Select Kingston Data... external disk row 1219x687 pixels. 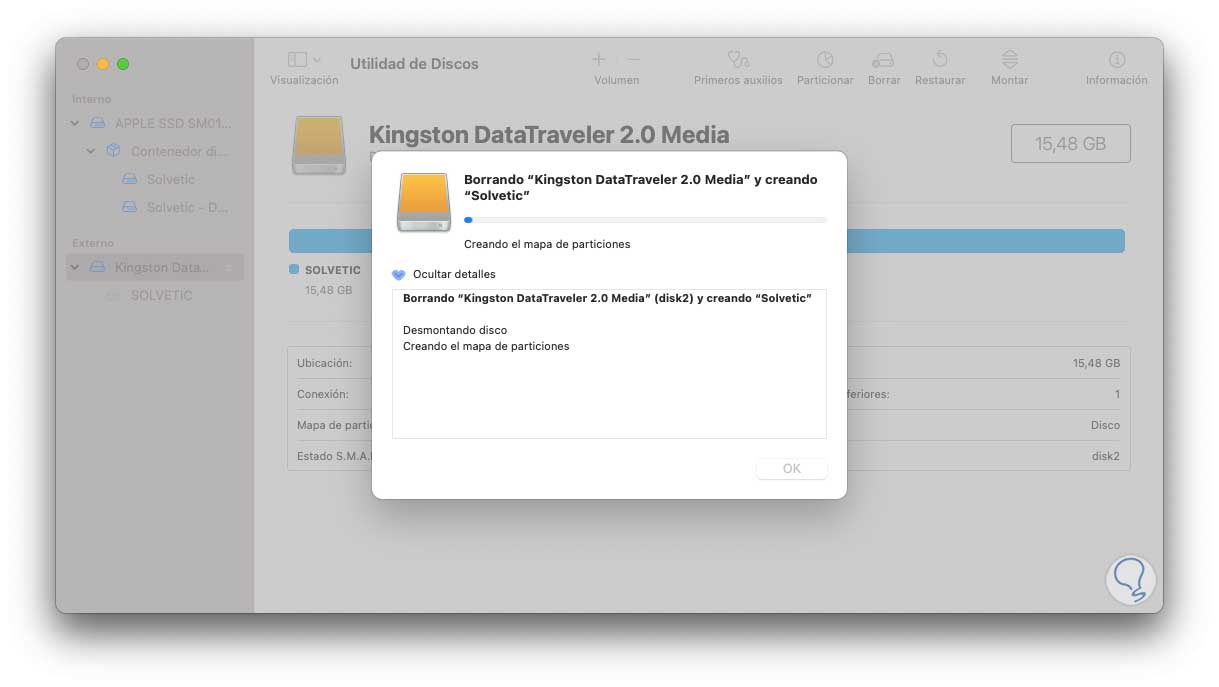155,267
